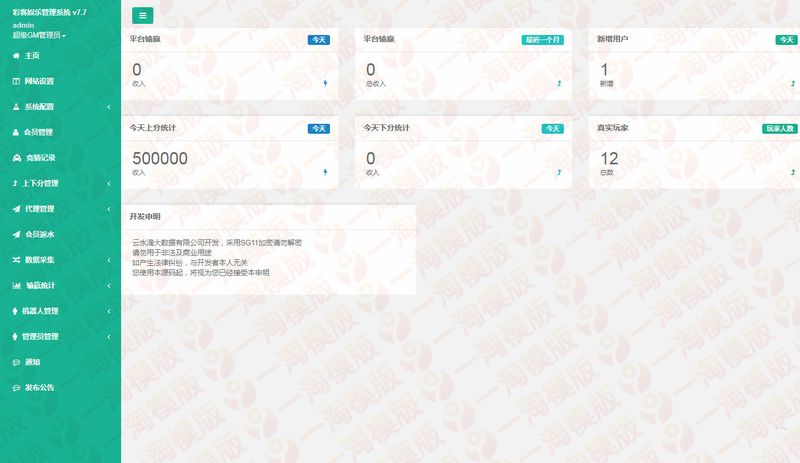Select the value 1 in 新增用户 card

point(604,69)
